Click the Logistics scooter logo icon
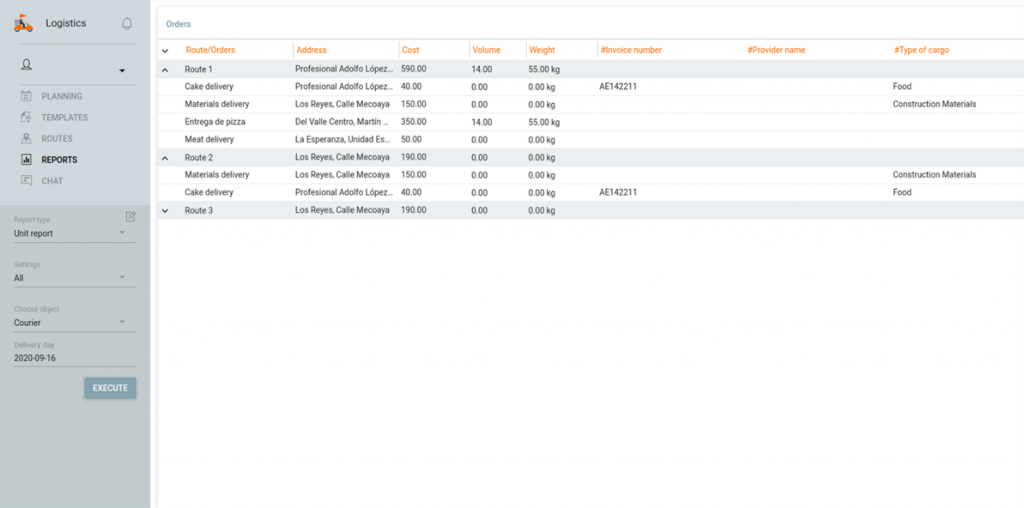The image size is (1024, 508). coord(24,24)
